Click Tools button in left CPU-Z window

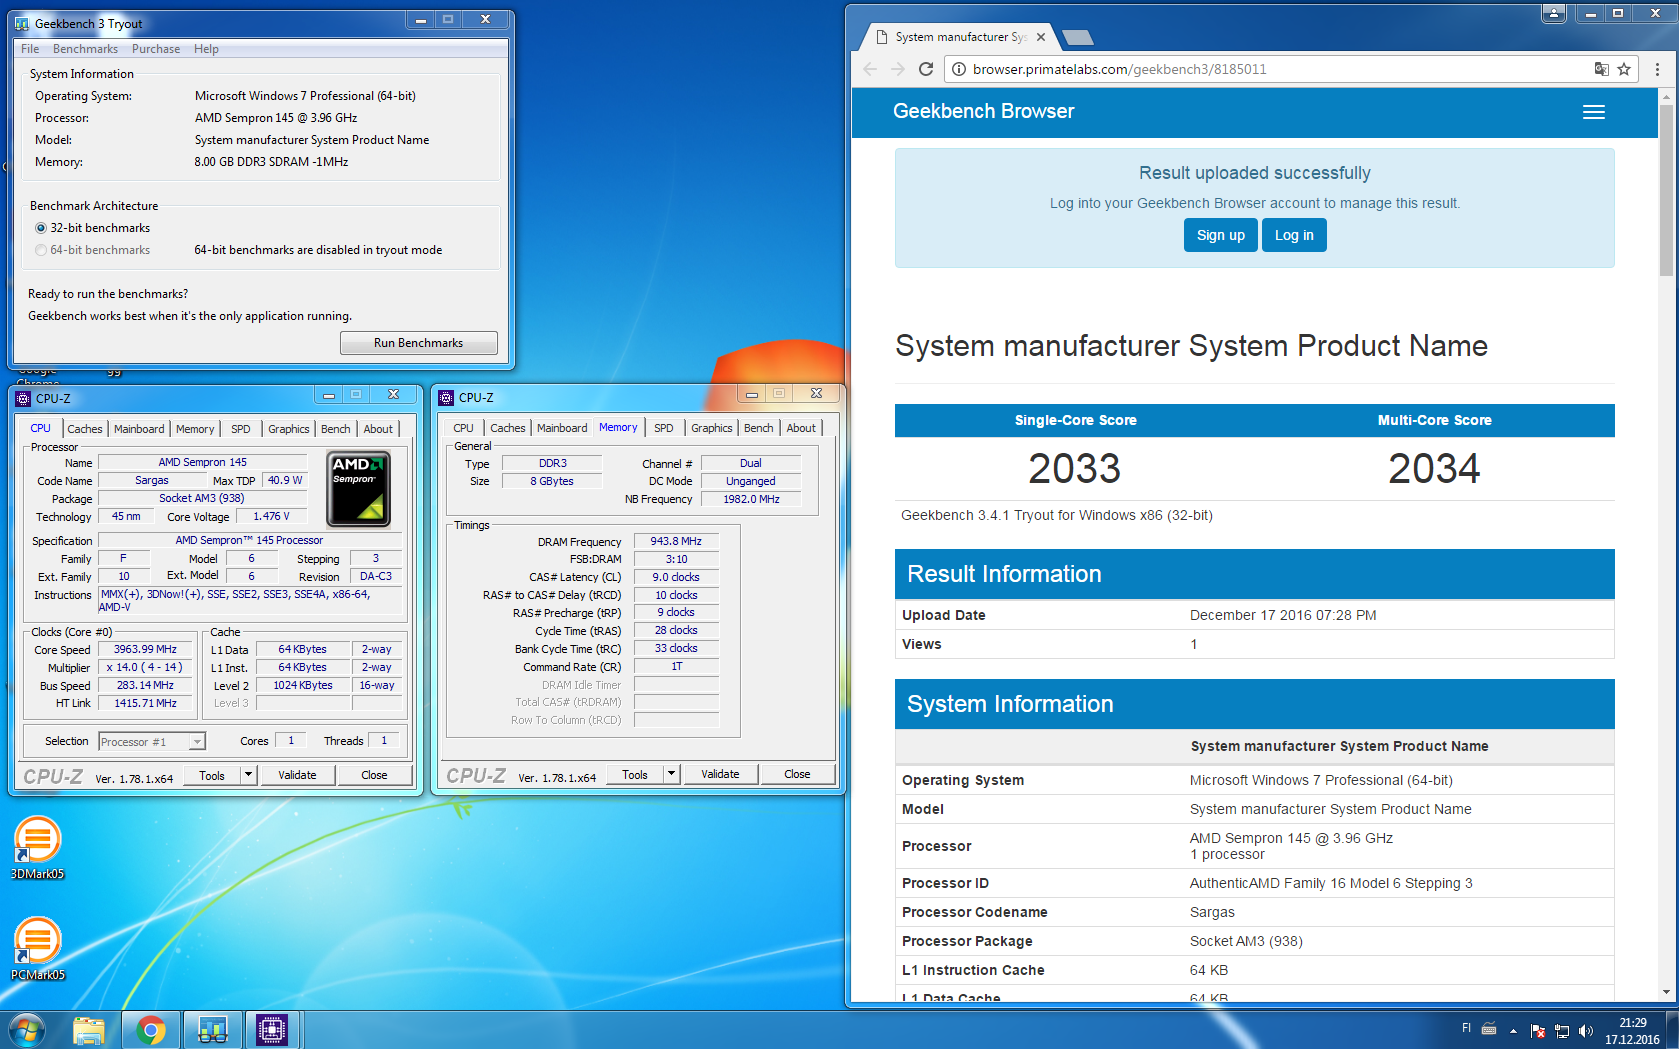[x=212, y=775]
